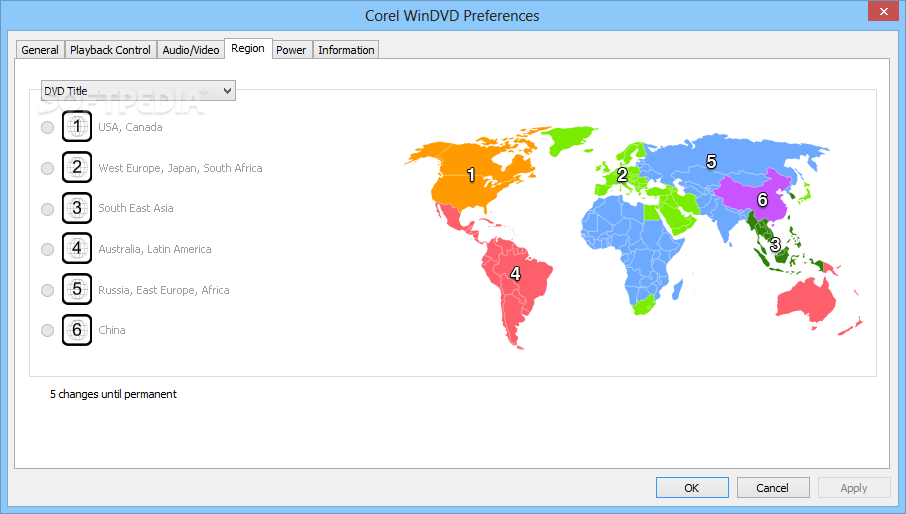Click the region 6 globe icon
This screenshot has width=906, height=514.
click(77, 330)
